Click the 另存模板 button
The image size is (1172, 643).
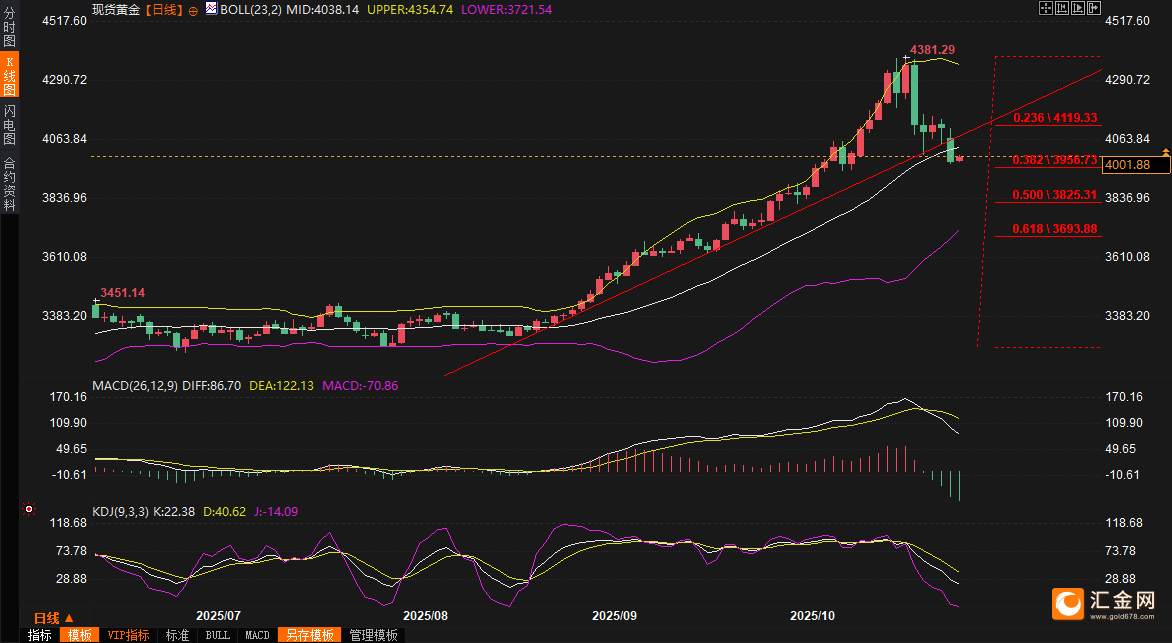[309, 635]
